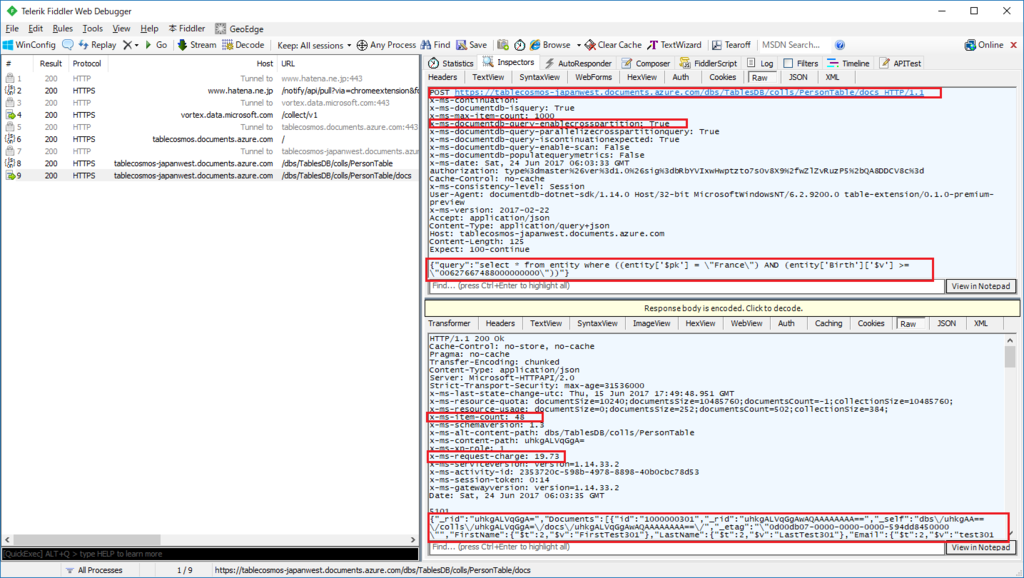
Task: Click the blue help question icon
Action: click(x=840, y=45)
